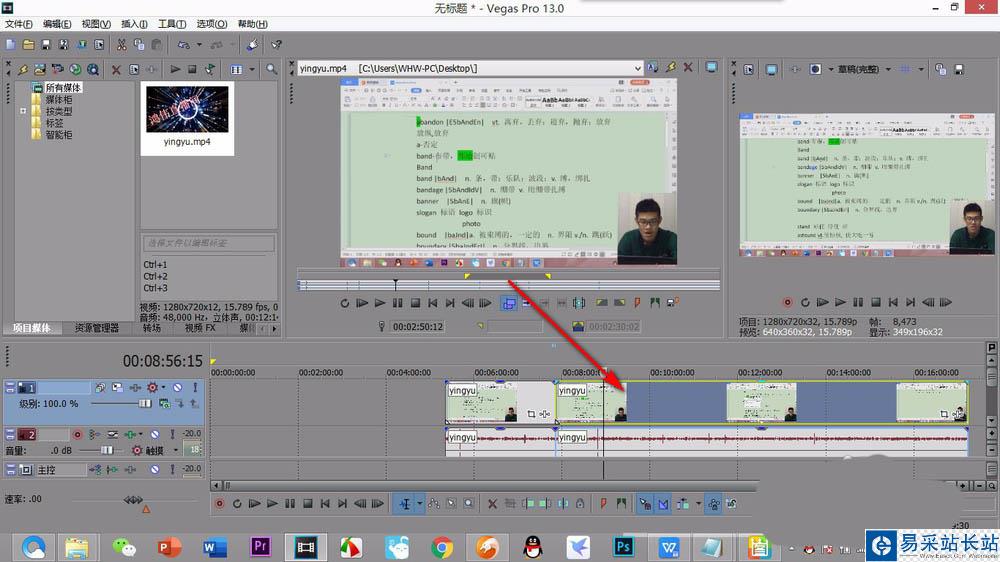1000x562 pixels.
Task: Click the Record button in preview window
Action: [787, 302]
